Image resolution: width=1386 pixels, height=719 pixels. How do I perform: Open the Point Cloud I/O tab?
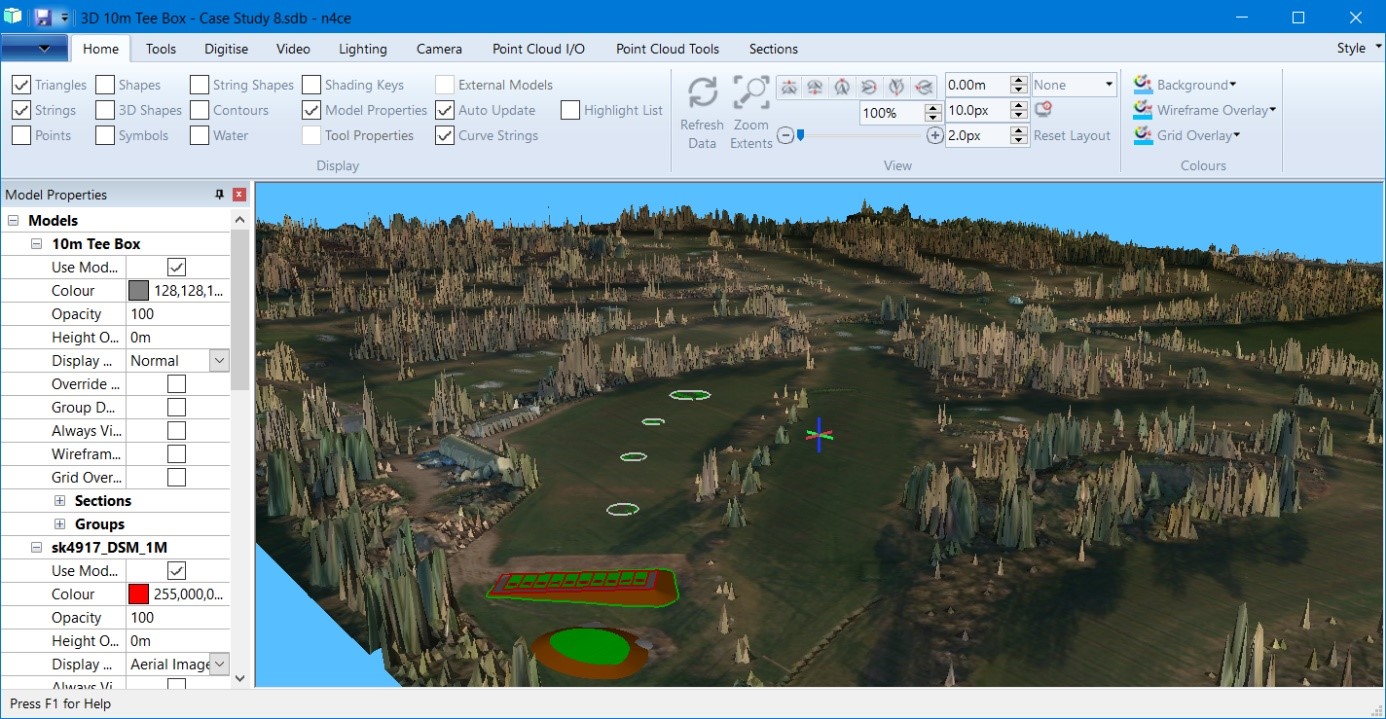pos(539,48)
